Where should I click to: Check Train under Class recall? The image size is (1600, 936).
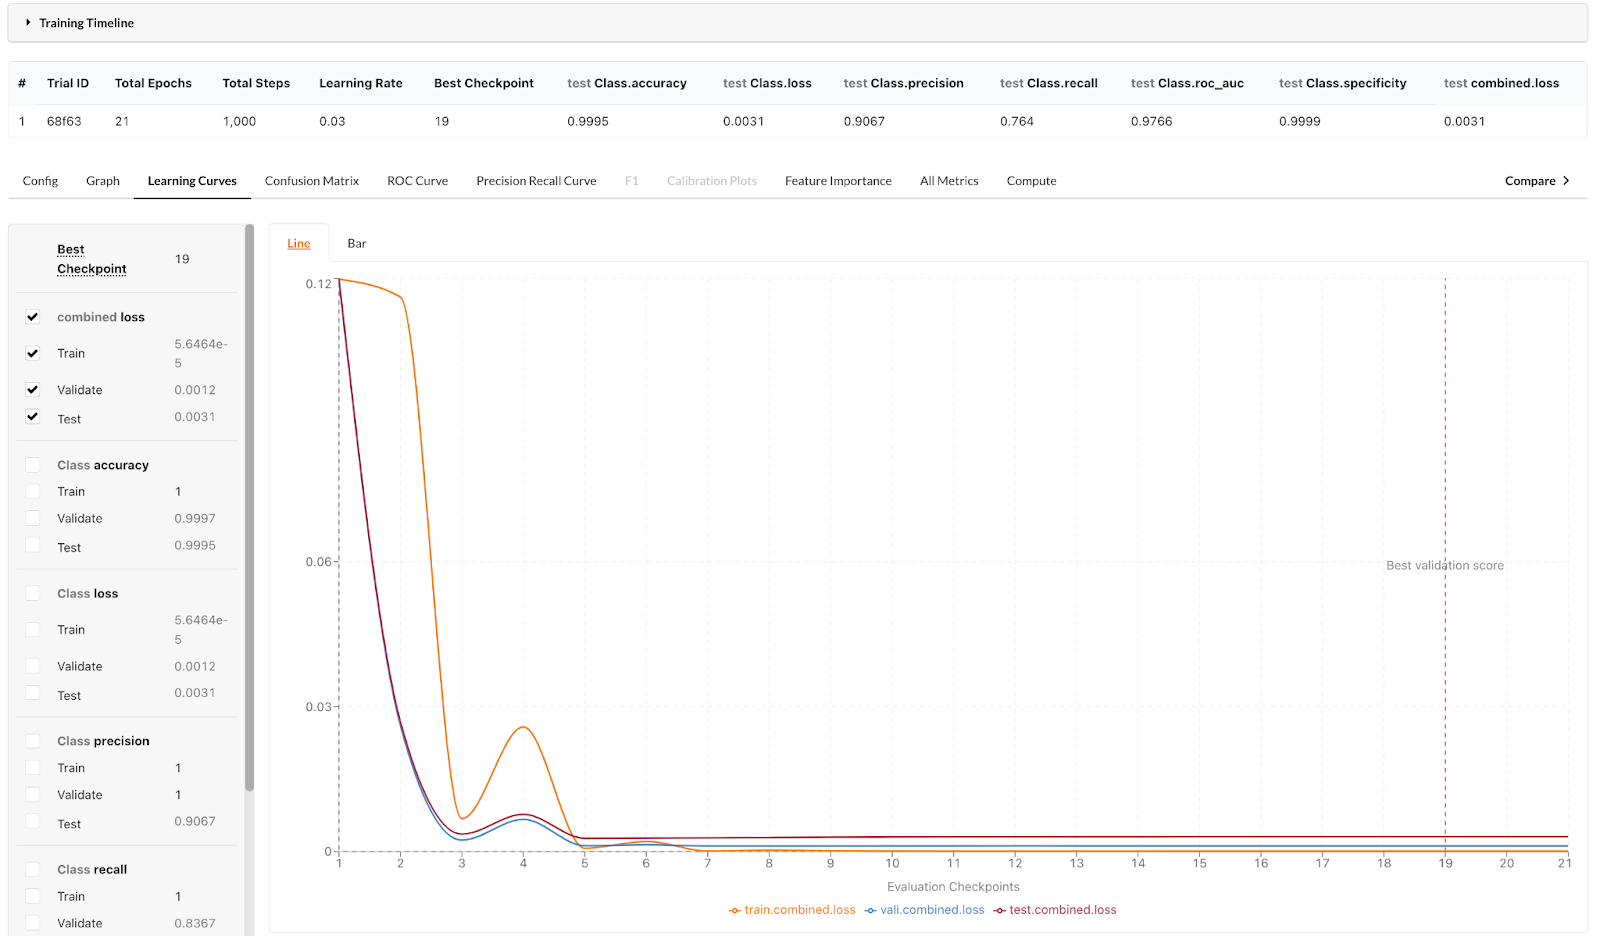[33, 897]
